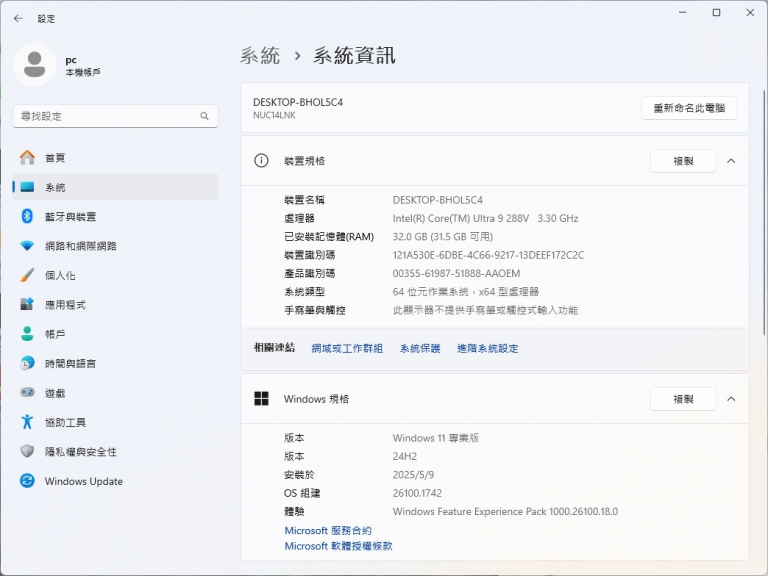Open the pc user avatar profile

point(34,65)
